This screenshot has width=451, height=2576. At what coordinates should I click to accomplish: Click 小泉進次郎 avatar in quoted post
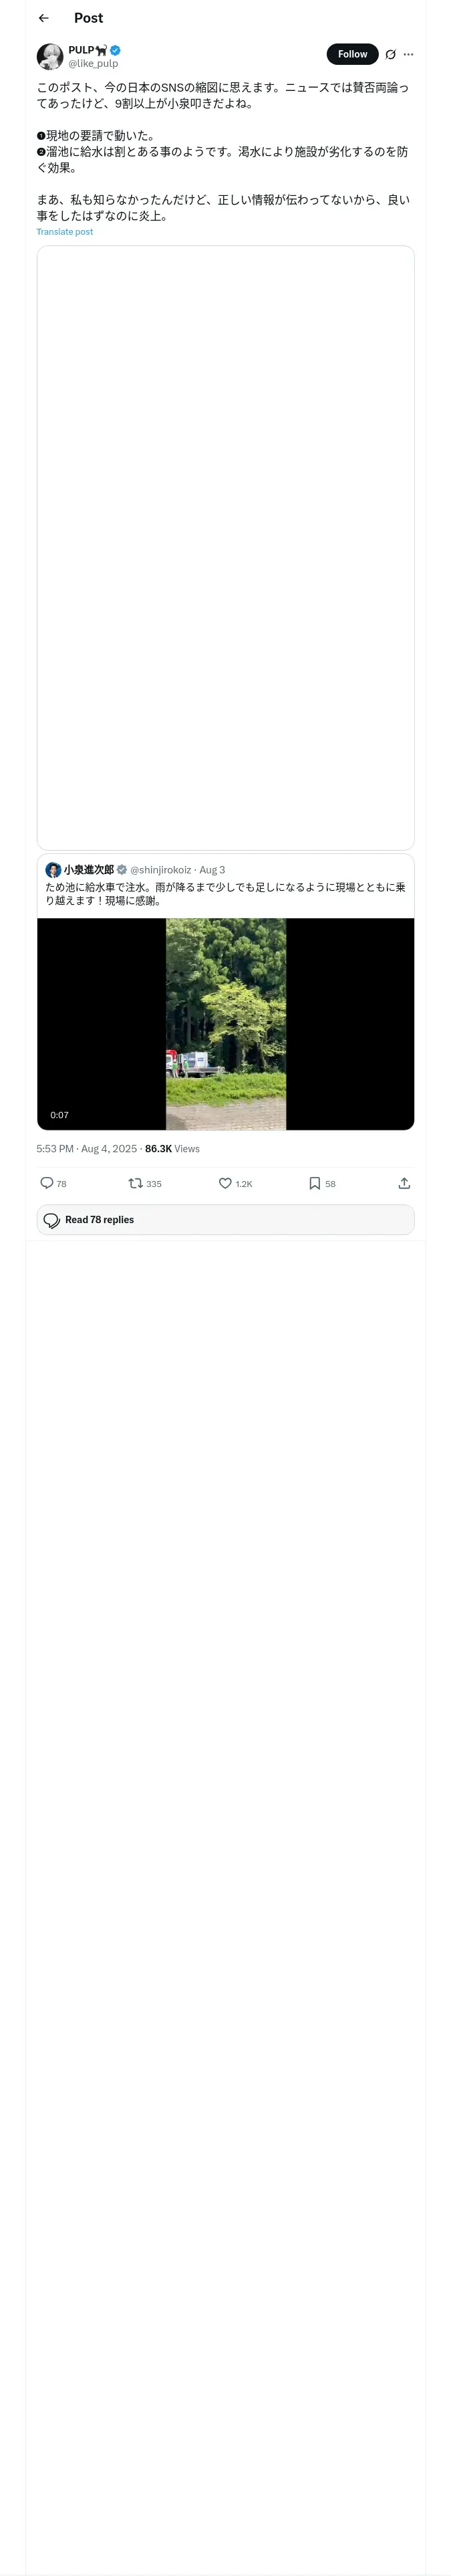click(x=53, y=869)
